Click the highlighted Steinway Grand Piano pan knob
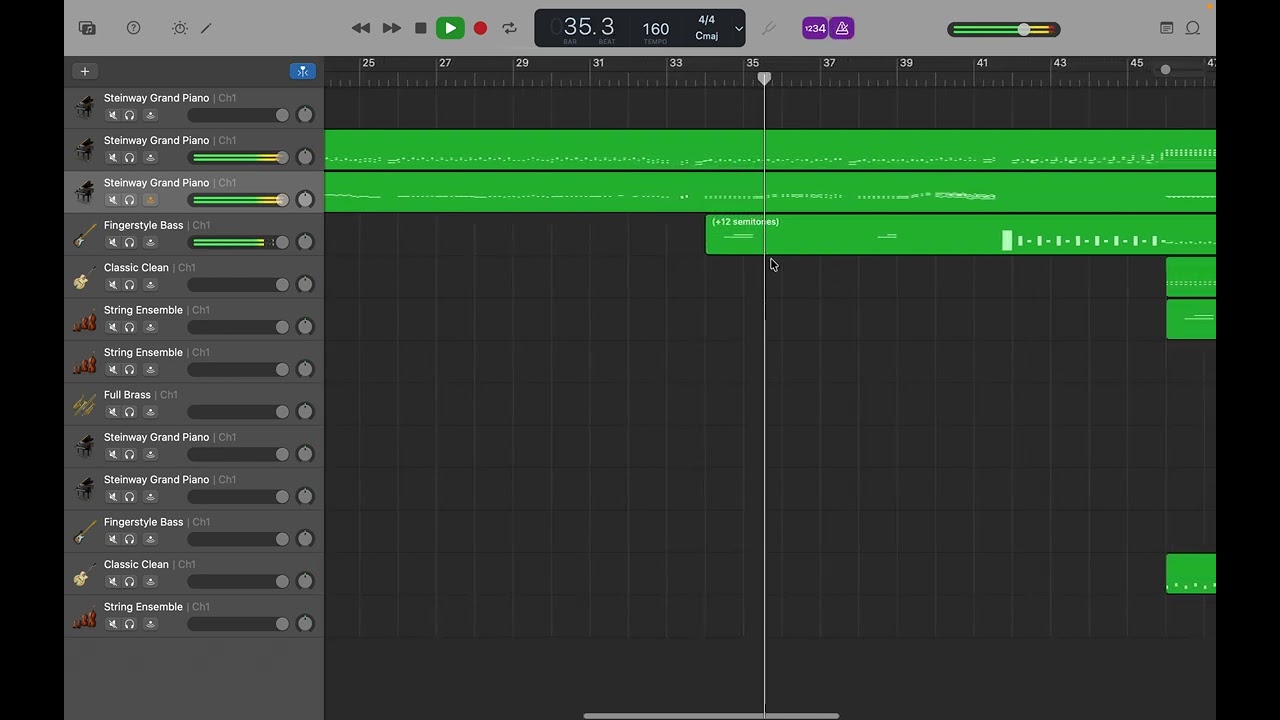The width and height of the screenshot is (1280, 720). (x=305, y=199)
